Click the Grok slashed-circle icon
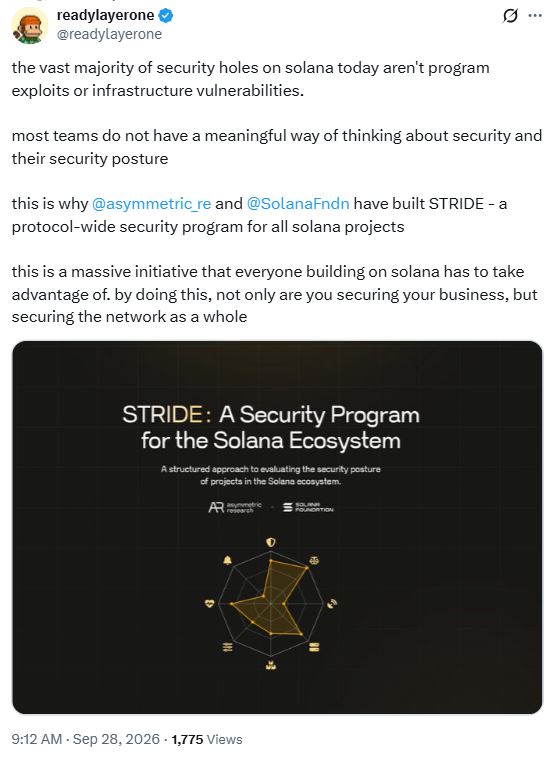 pos(510,16)
